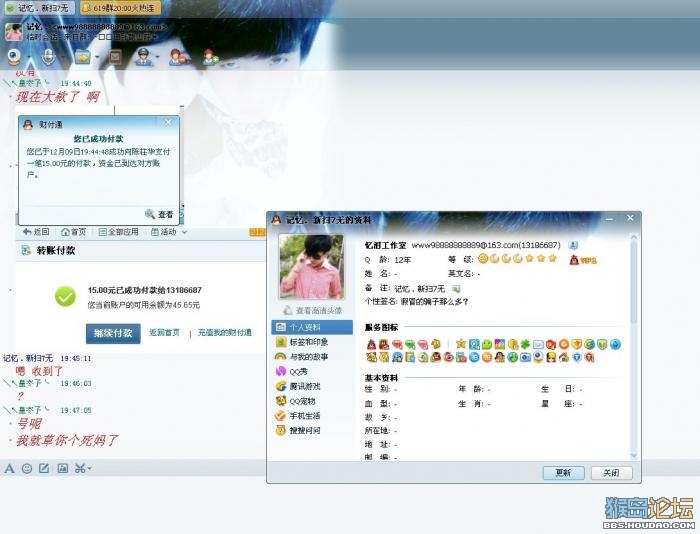The width and height of the screenshot is (700, 534).
Task: Expand the report icon dropdown arrow
Action: pyautogui.click(x=158, y=58)
